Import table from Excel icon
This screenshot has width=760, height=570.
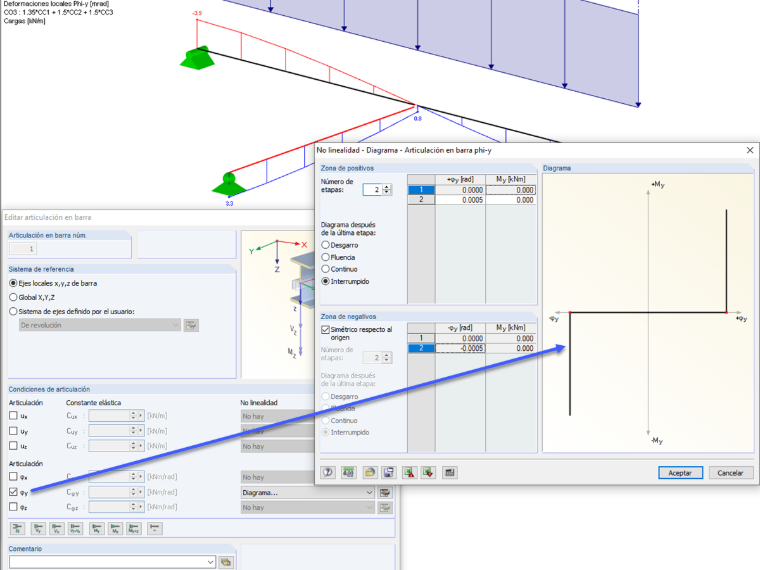tap(428, 472)
